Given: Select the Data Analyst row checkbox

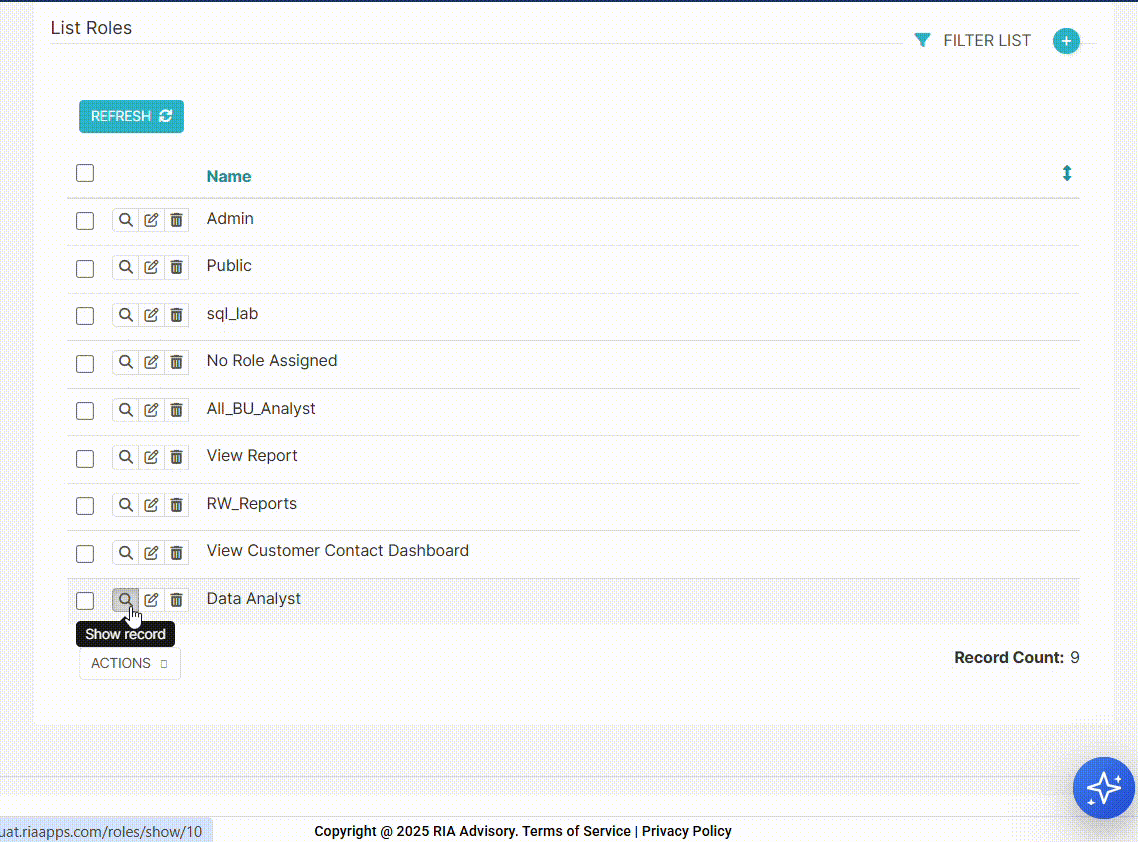Looking at the screenshot, I should click(85, 601).
